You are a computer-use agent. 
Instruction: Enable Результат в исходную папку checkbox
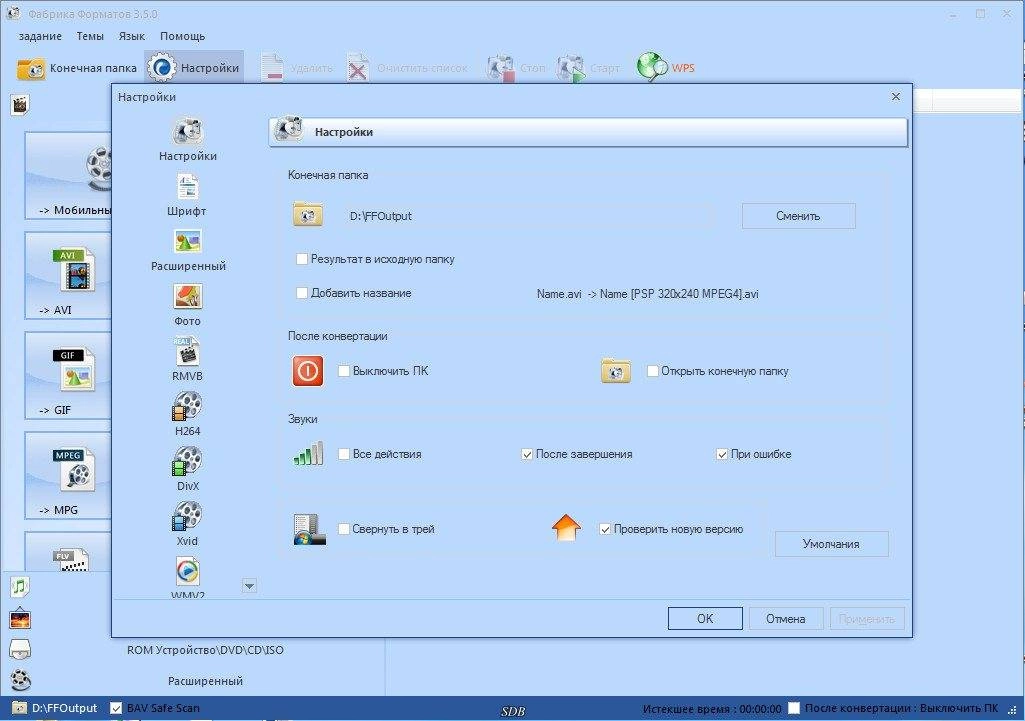(302, 259)
